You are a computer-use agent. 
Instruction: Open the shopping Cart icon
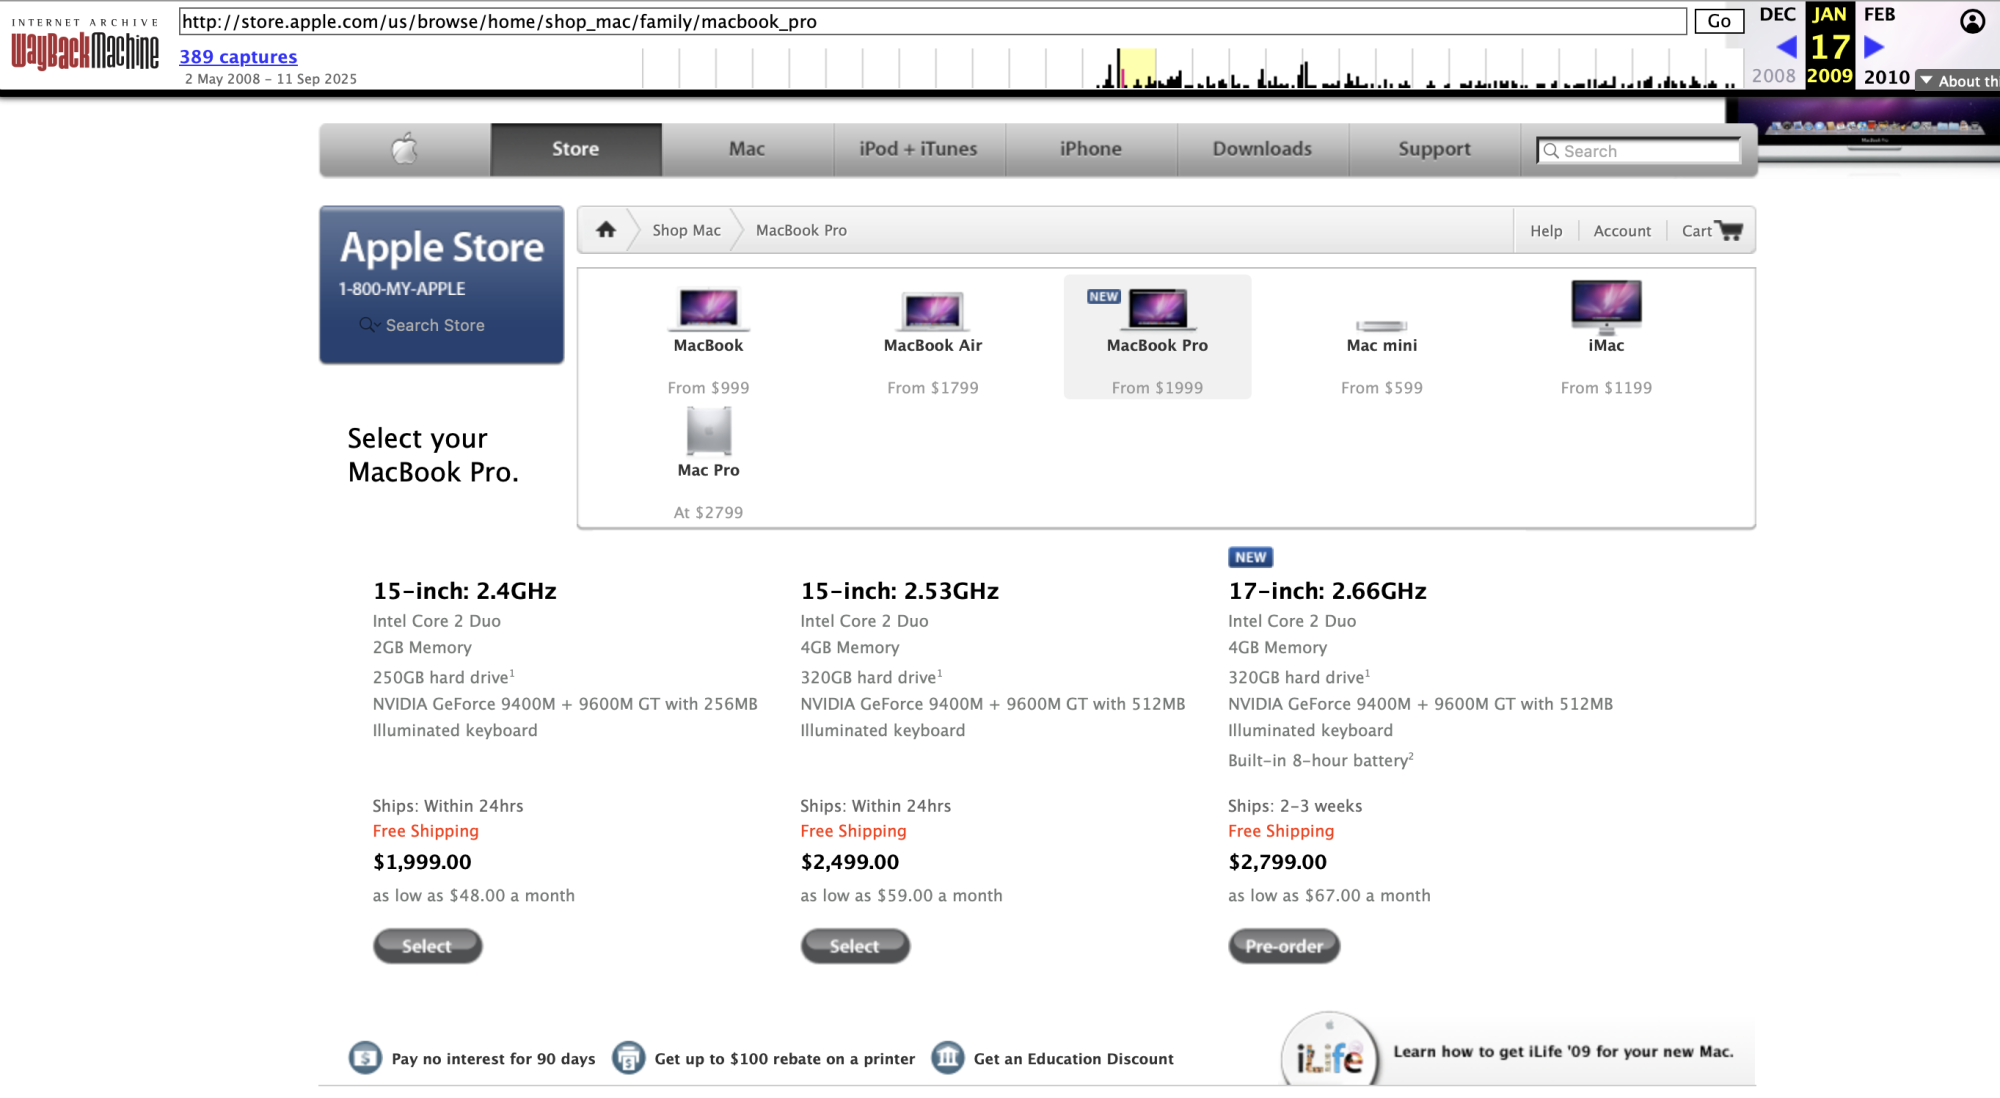[1730, 230]
